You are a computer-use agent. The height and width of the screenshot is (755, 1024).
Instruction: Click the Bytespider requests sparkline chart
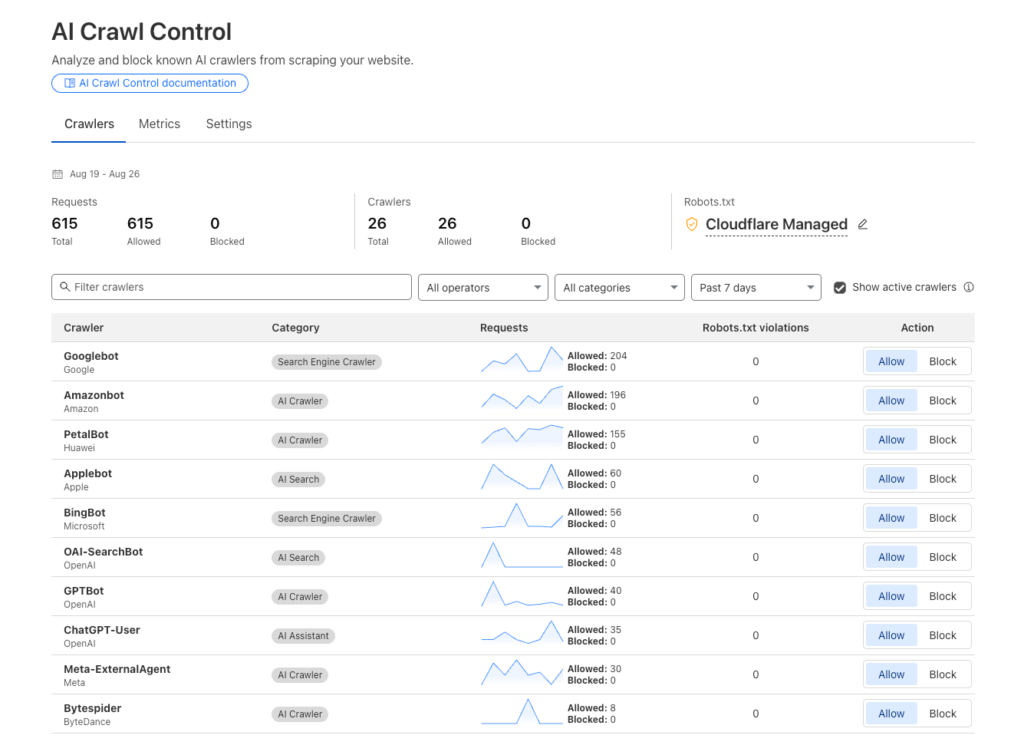[x=522, y=712]
